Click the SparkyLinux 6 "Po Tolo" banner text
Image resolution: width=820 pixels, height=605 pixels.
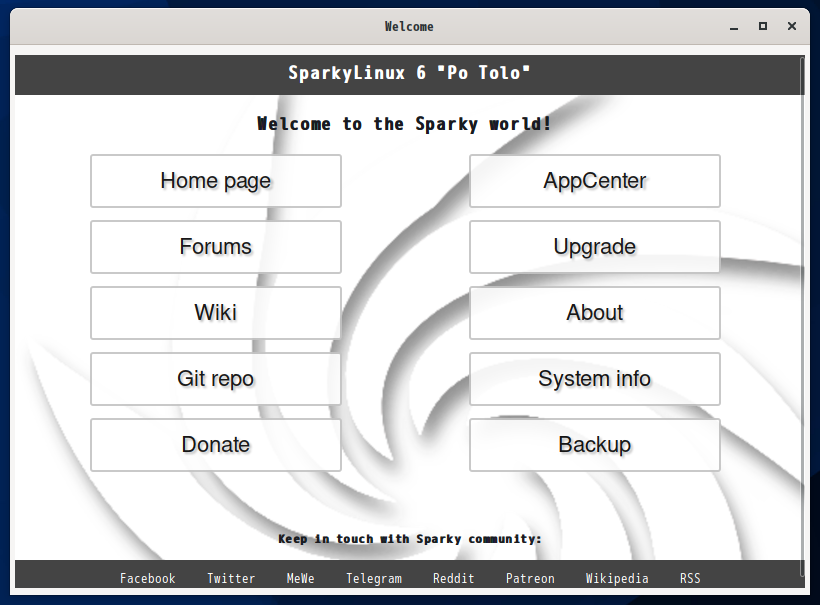[x=409, y=73]
